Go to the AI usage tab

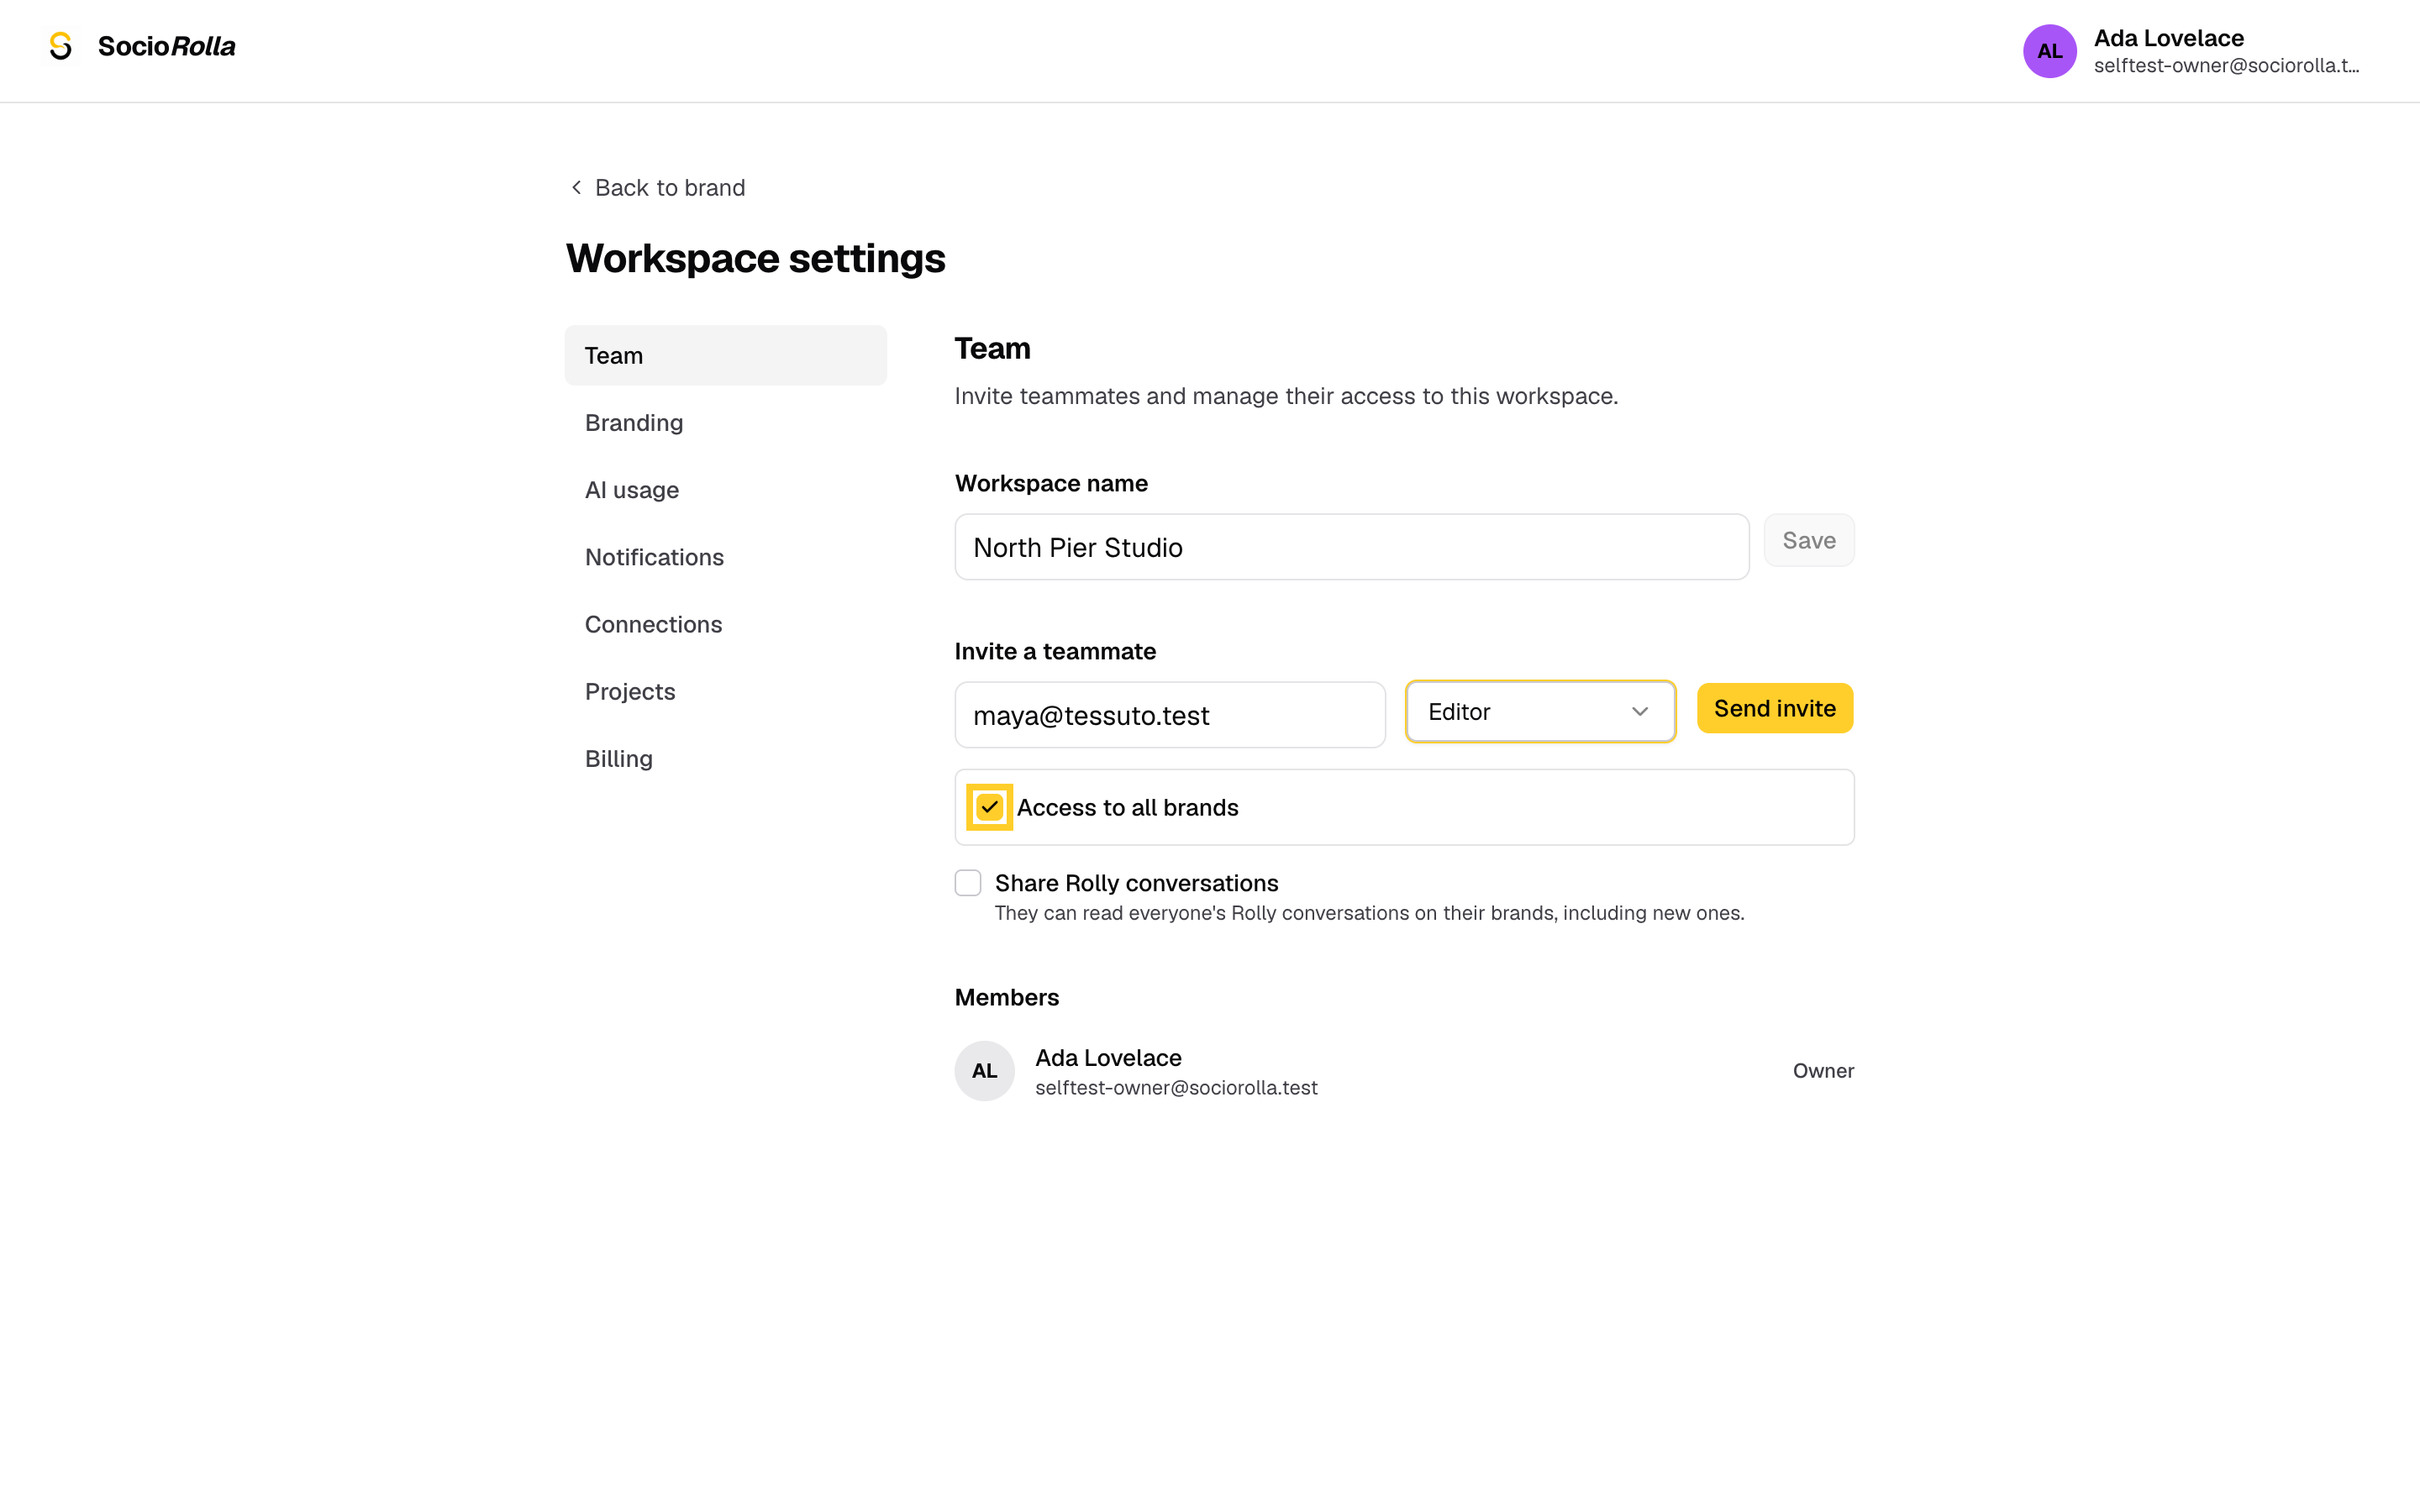click(725, 490)
